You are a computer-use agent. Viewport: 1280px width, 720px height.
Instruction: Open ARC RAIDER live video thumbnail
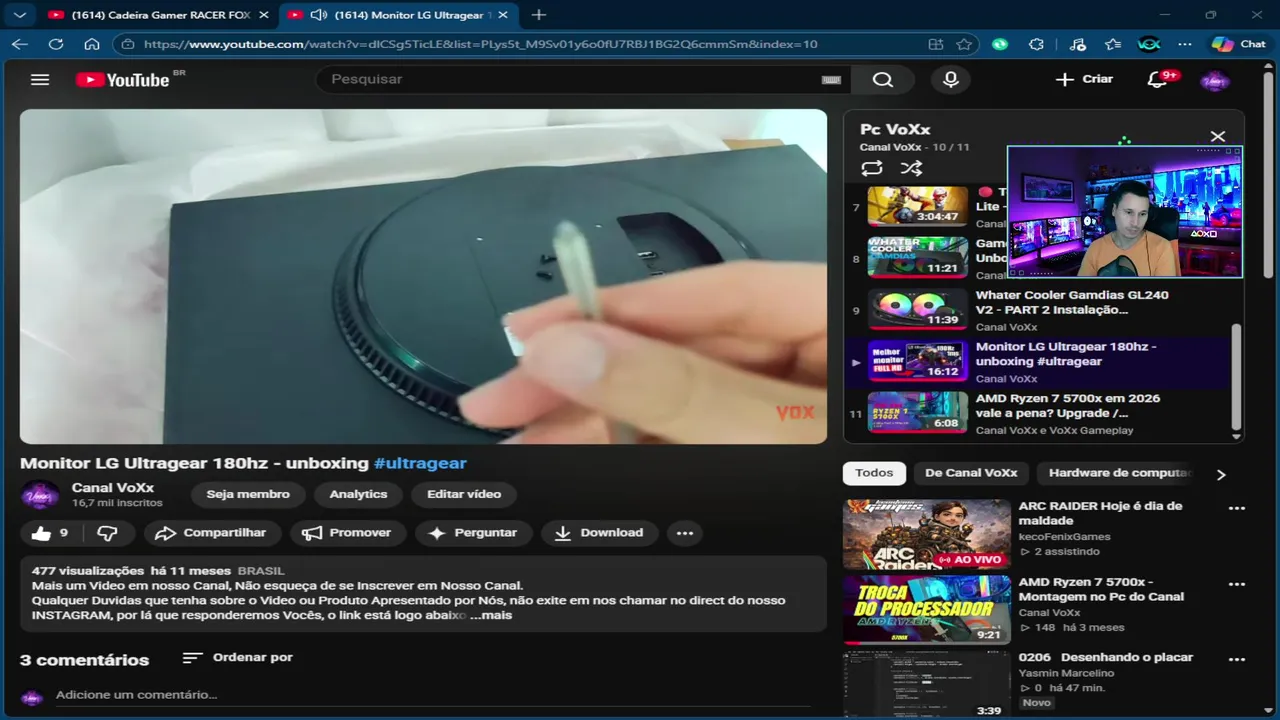point(927,534)
